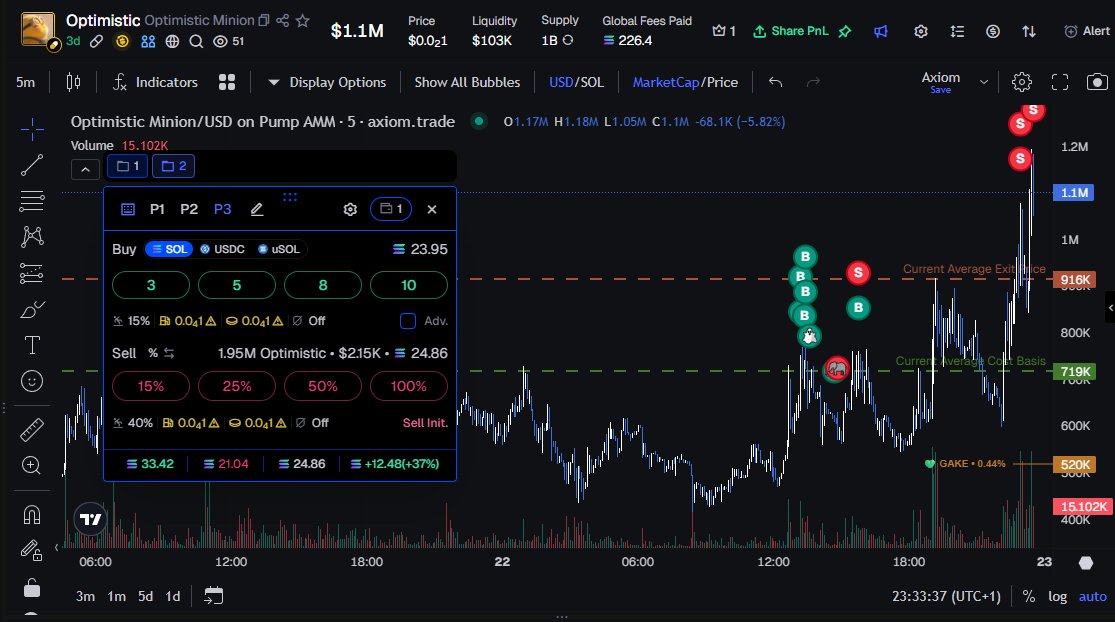Open chart settings gear in toolbar
The height and width of the screenshot is (622, 1115).
[1022, 82]
